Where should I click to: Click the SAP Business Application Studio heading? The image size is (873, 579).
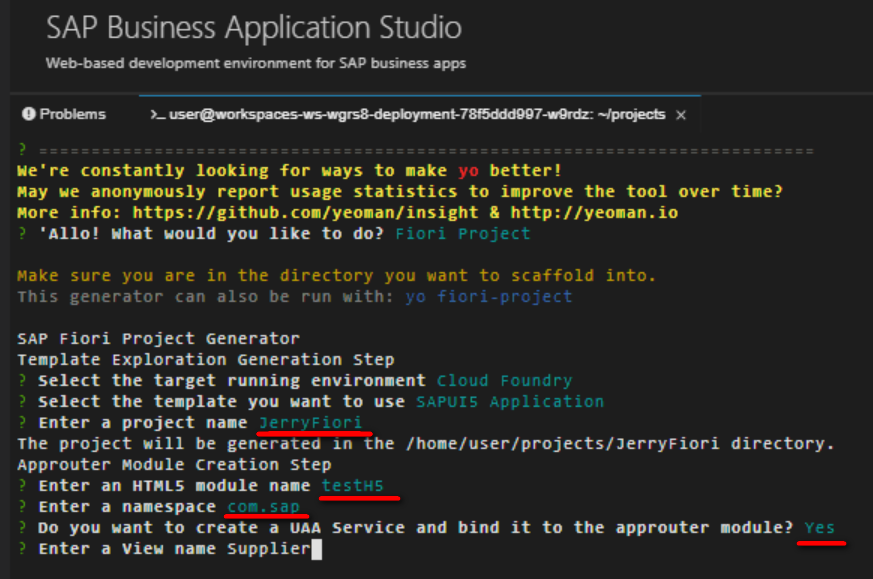pos(254,27)
